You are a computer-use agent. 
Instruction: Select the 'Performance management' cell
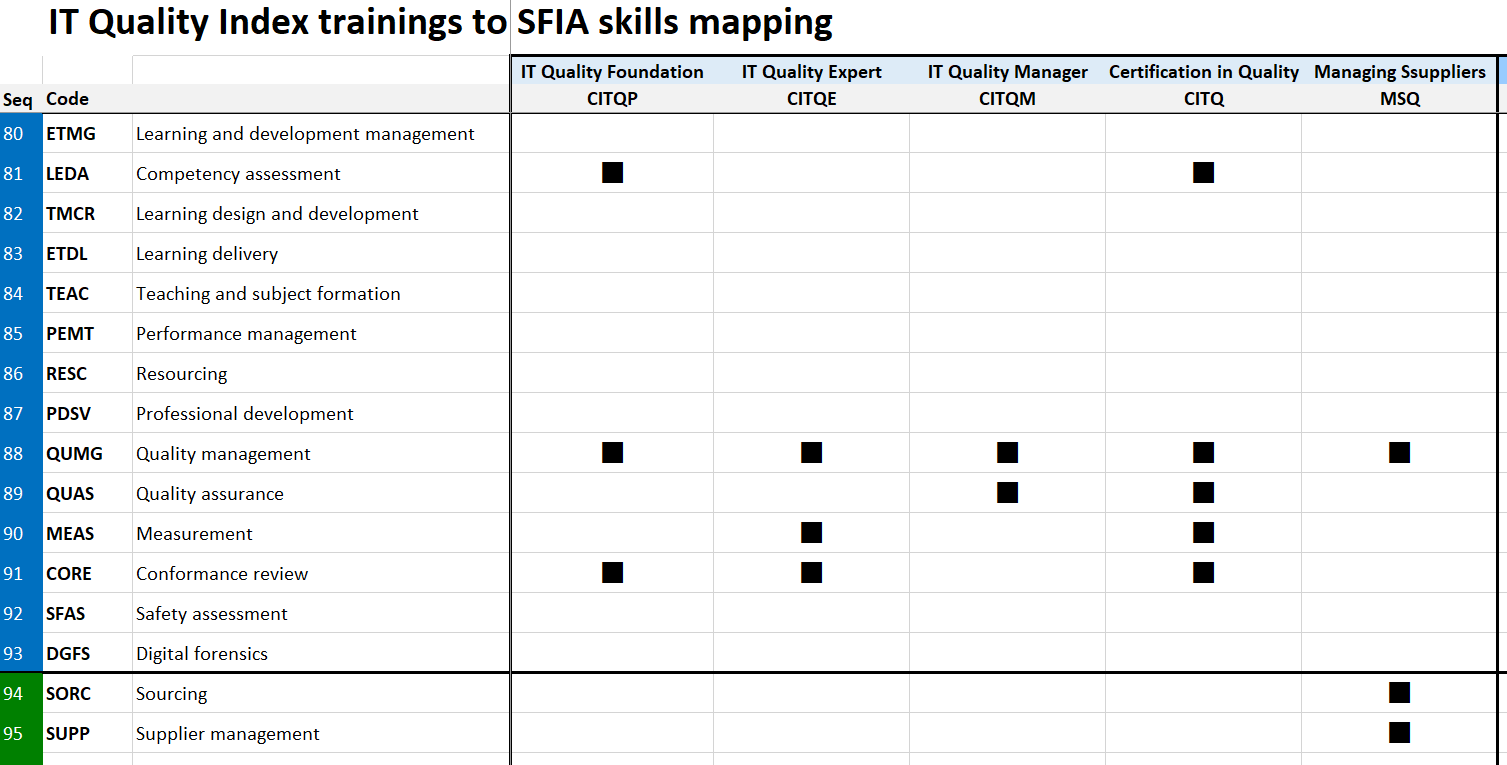[x=321, y=334]
